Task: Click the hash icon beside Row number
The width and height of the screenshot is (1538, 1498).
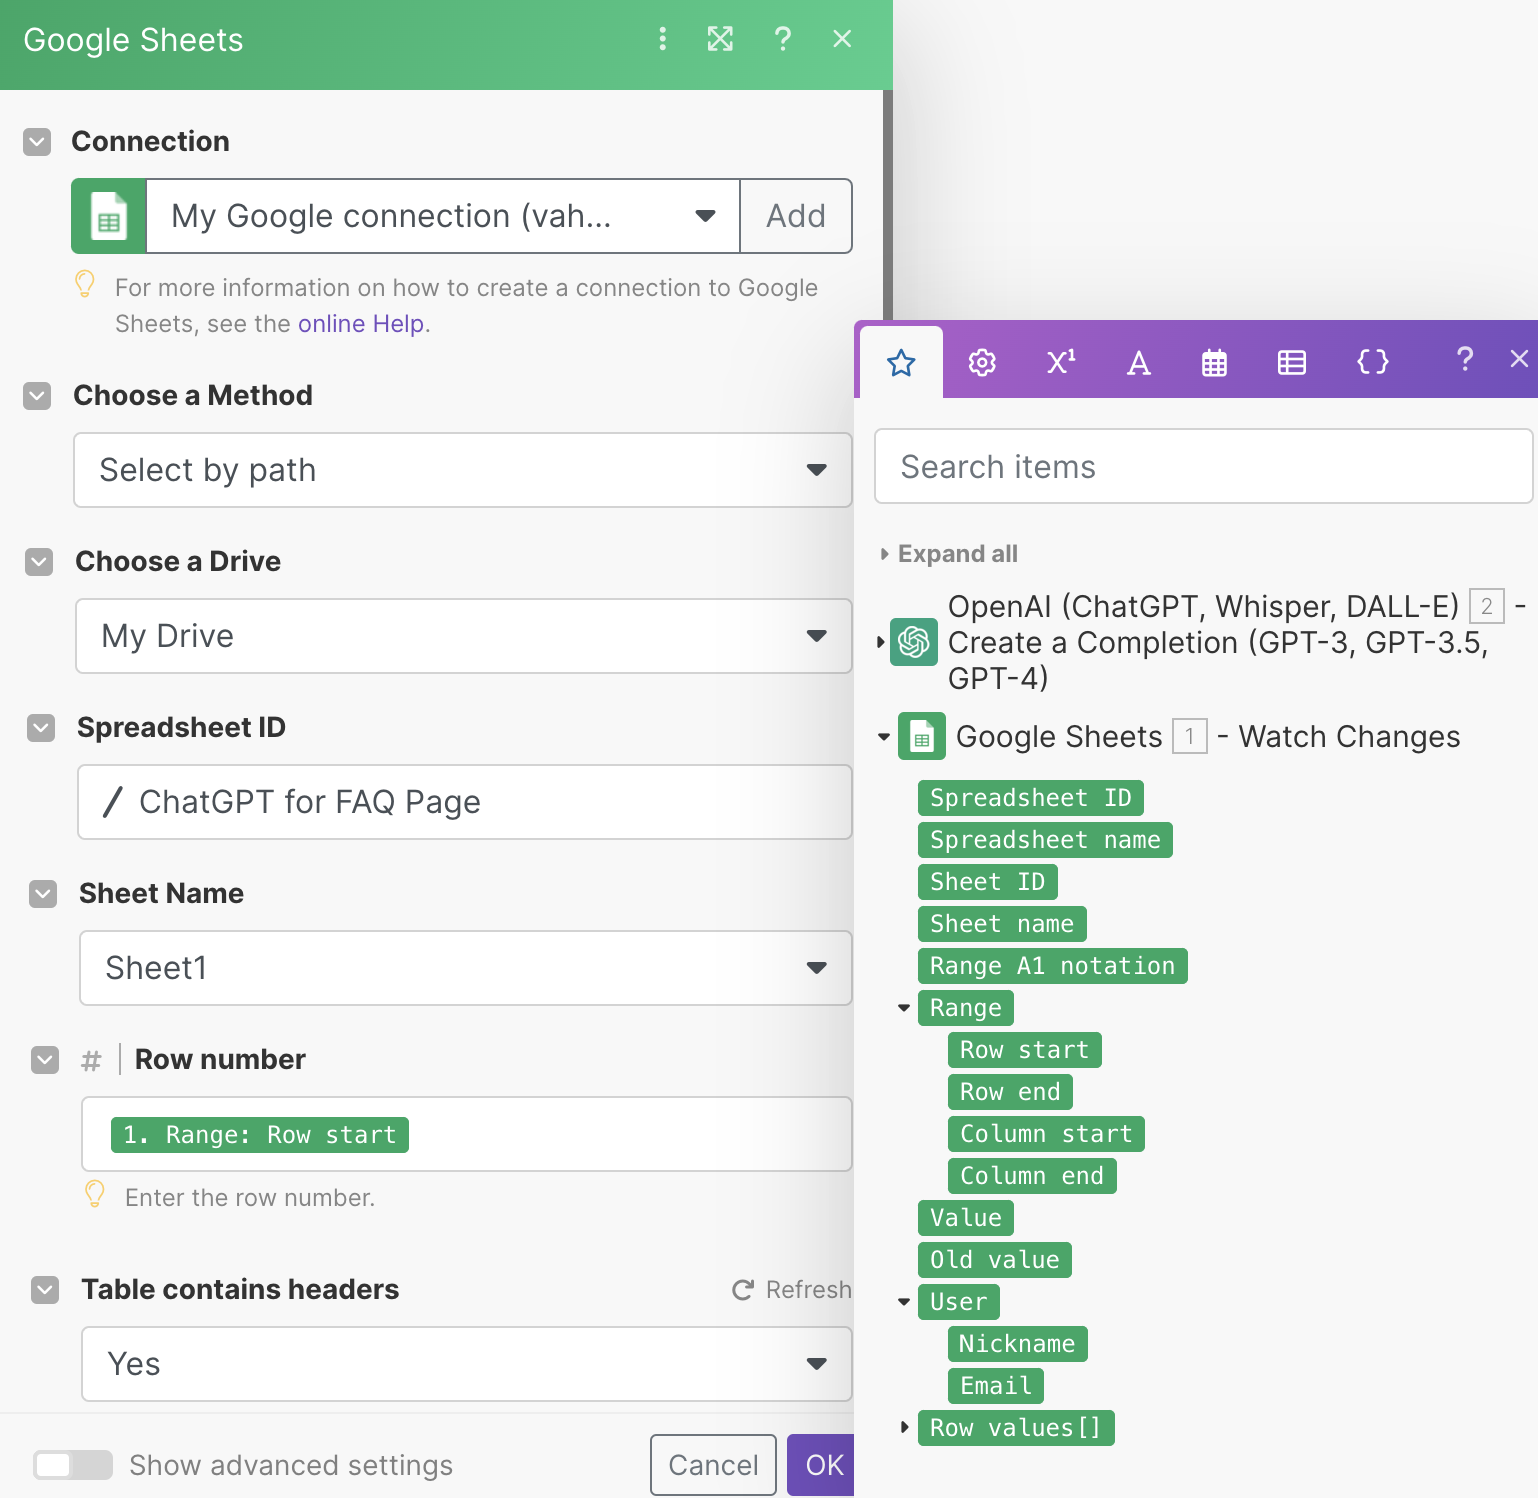Action: point(91,1060)
